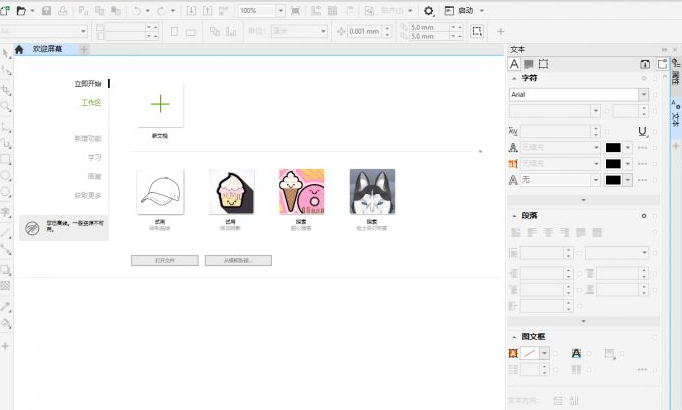Open the Arial font family dropdown
Screen dimensions: 682x410
[x=643, y=94]
